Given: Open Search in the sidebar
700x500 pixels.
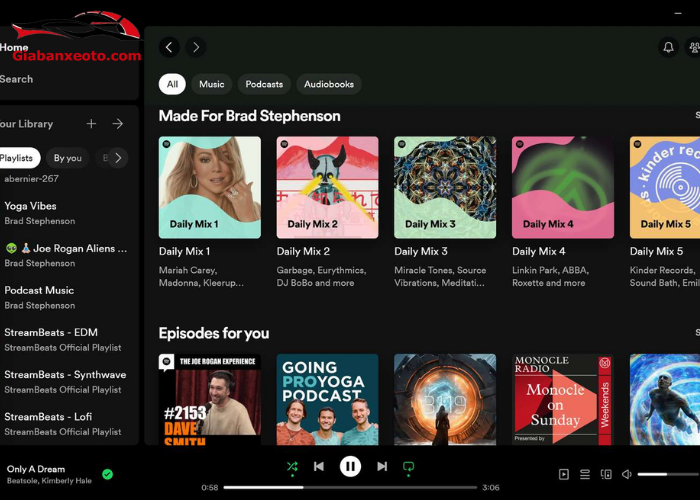Looking at the screenshot, I should (17, 79).
